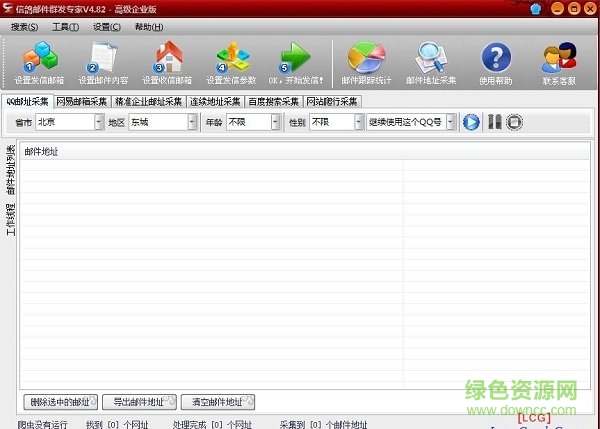600x429 pixels.
Task: Close the application window
Action: point(590,8)
